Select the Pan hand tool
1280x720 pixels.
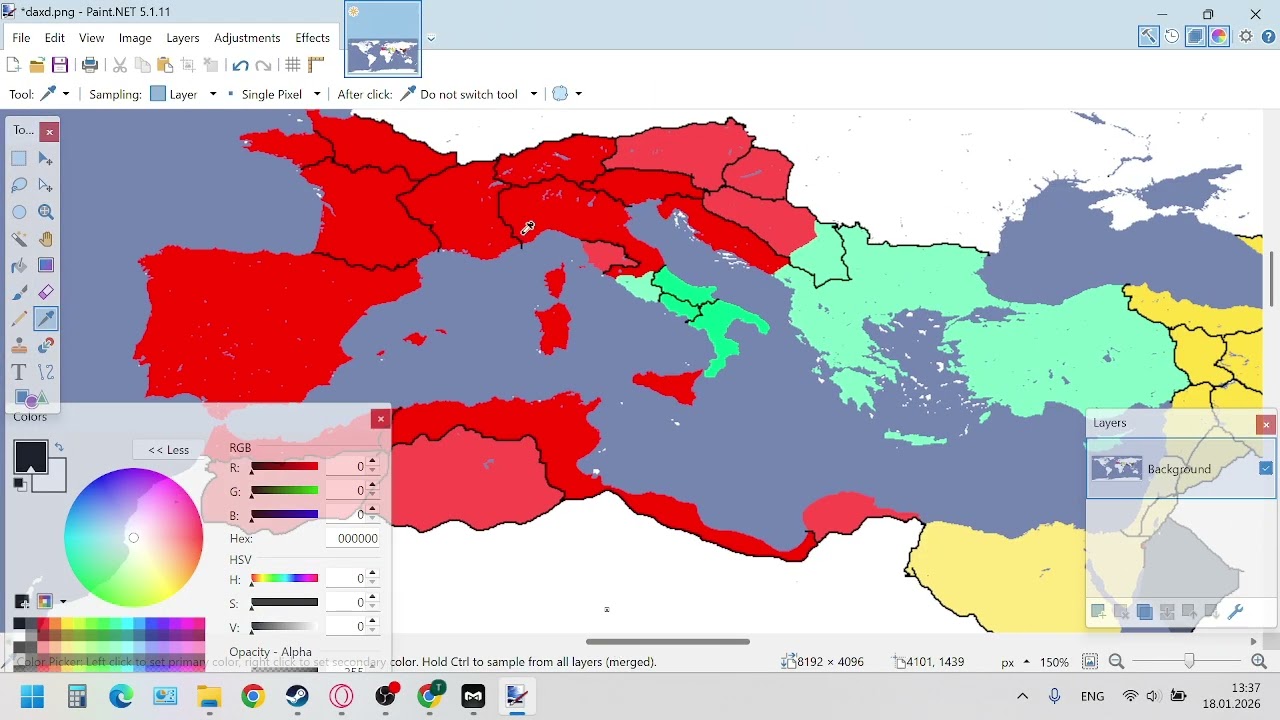[46, 239]
